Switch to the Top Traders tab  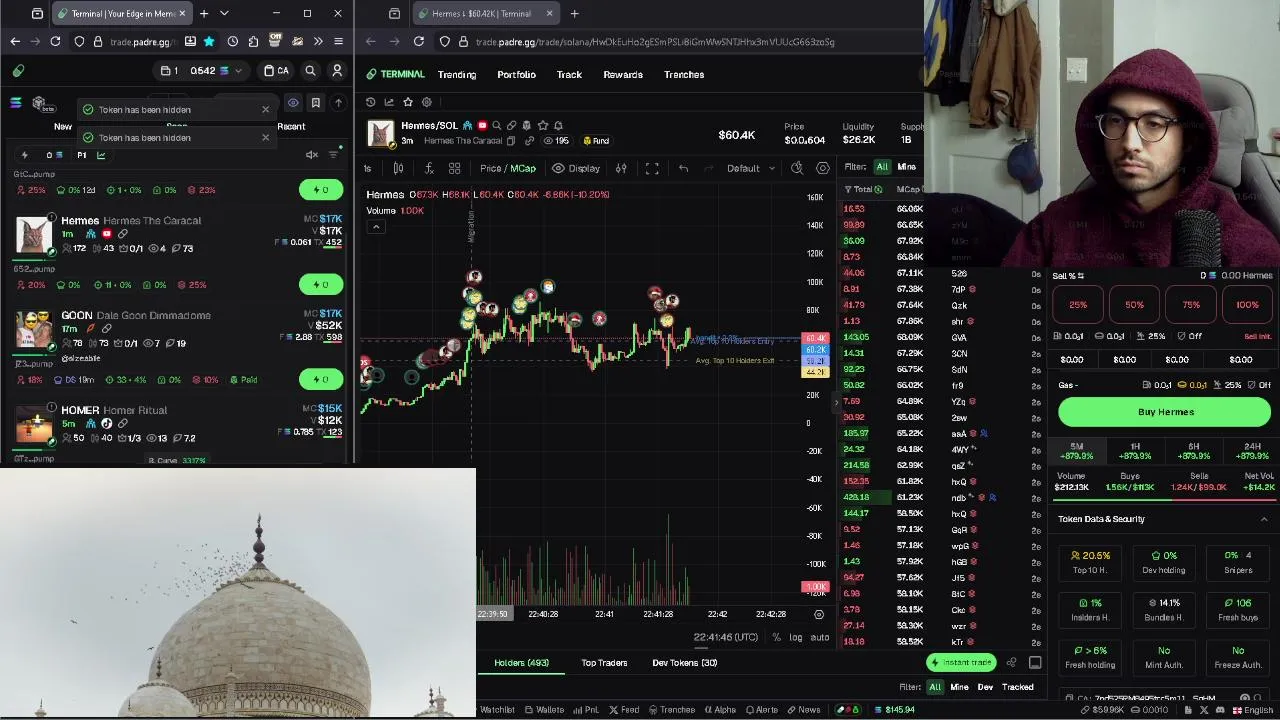coord(604,663)
